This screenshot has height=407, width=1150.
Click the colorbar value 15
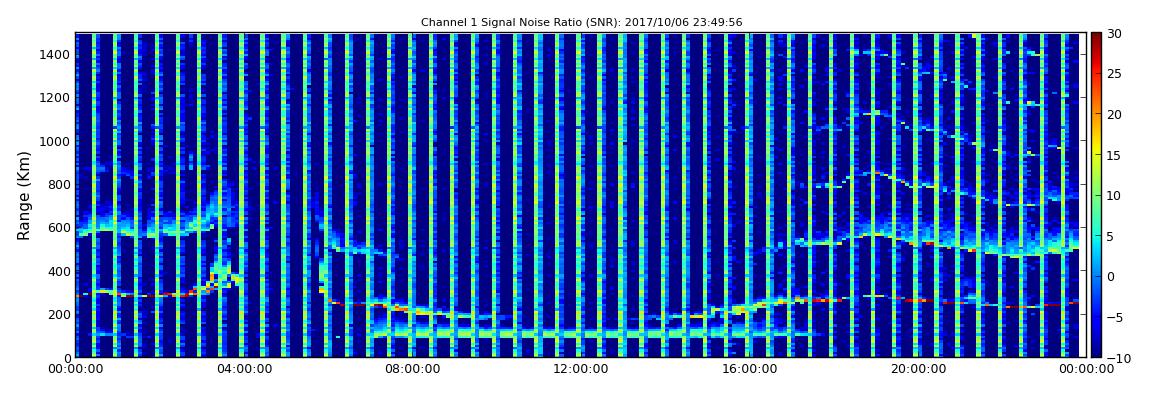click(x=1116, y=155)
